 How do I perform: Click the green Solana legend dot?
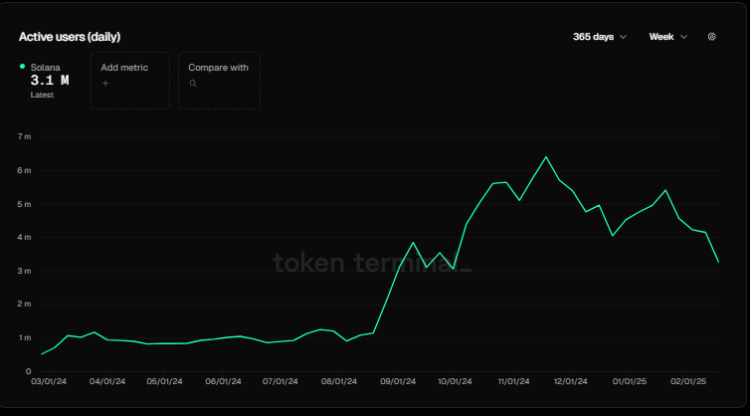22,66
